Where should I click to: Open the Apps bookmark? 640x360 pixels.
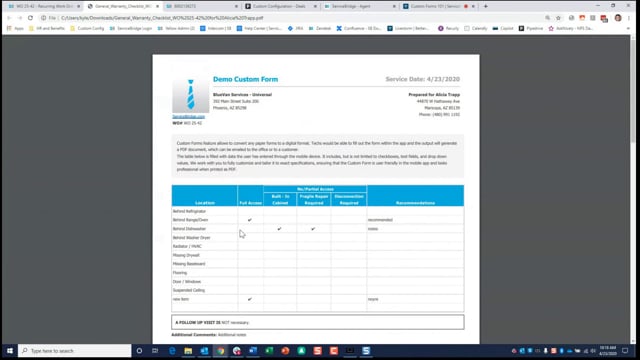[x=15, y=29]
